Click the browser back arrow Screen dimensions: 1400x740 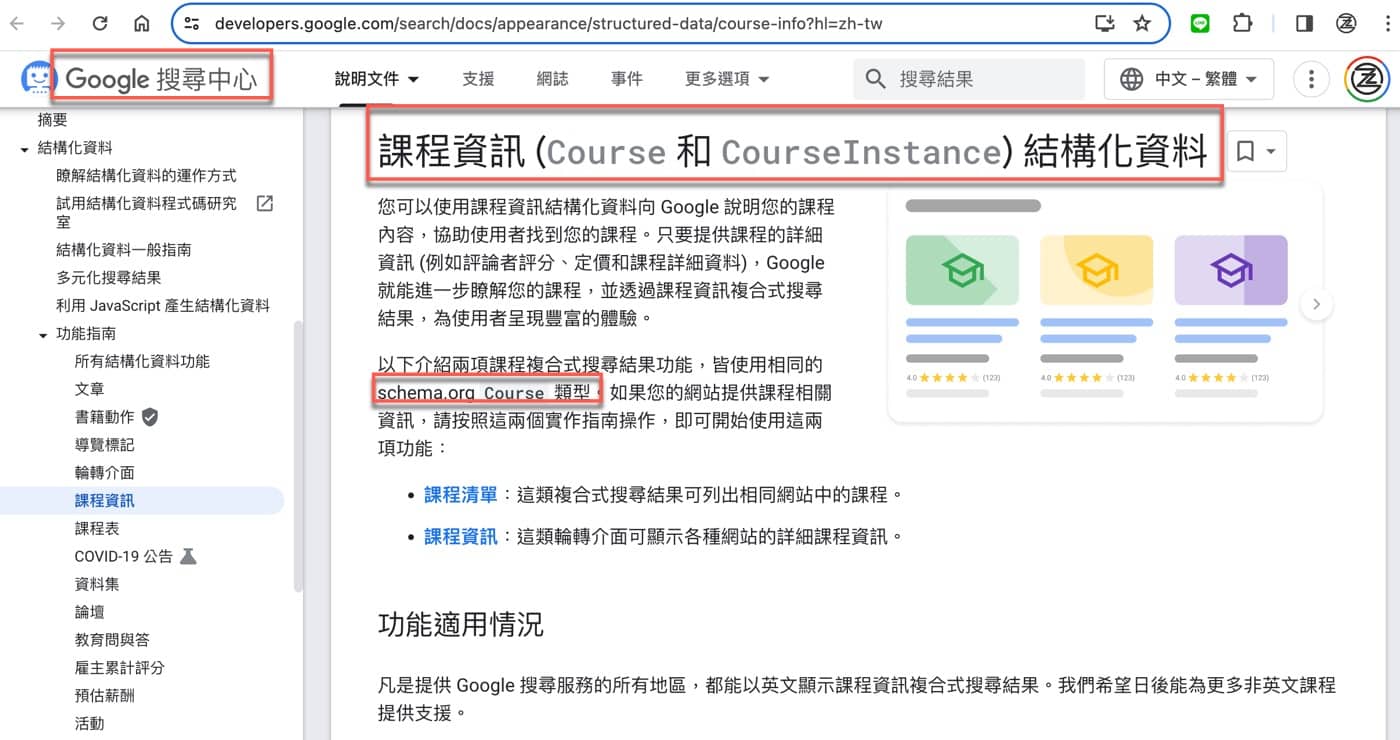(x=18, y=23)
